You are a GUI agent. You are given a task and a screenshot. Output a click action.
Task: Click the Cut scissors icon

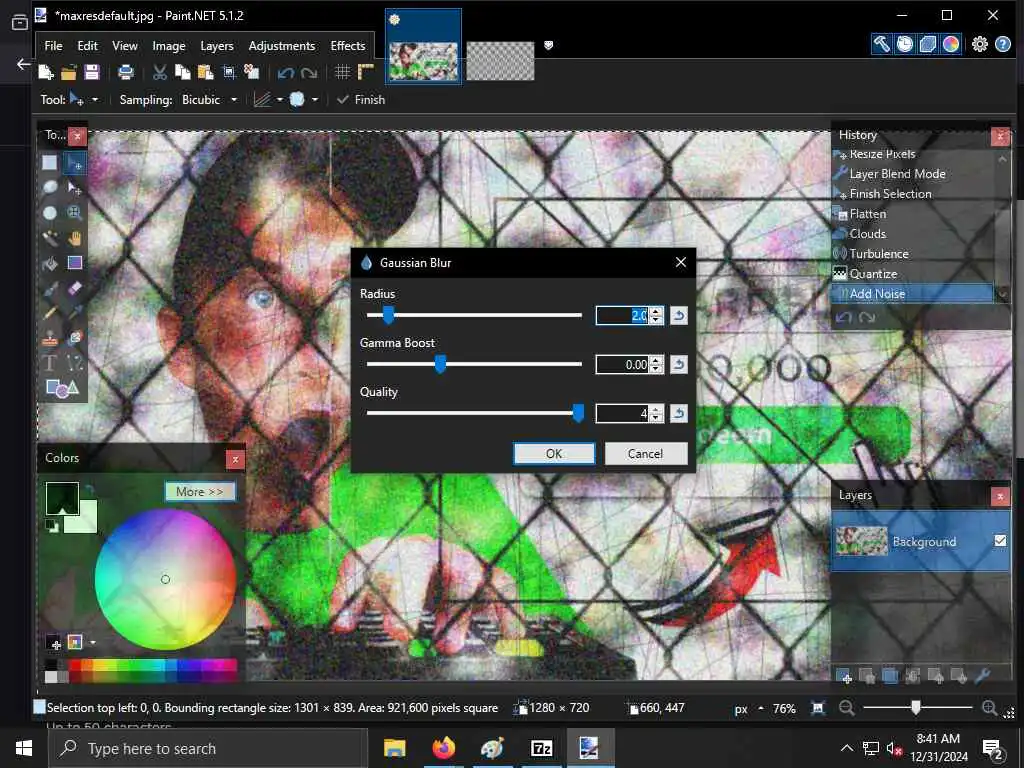[159, 72]
